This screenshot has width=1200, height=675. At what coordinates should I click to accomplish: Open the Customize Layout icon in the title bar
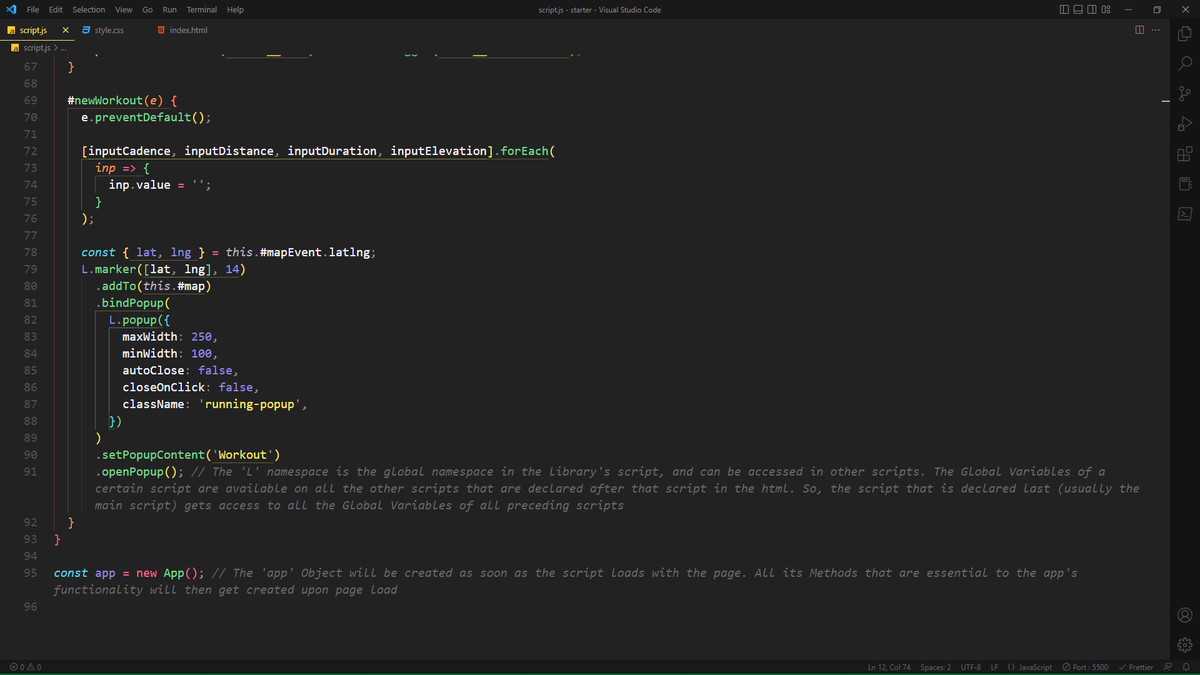coord(1107,10)
